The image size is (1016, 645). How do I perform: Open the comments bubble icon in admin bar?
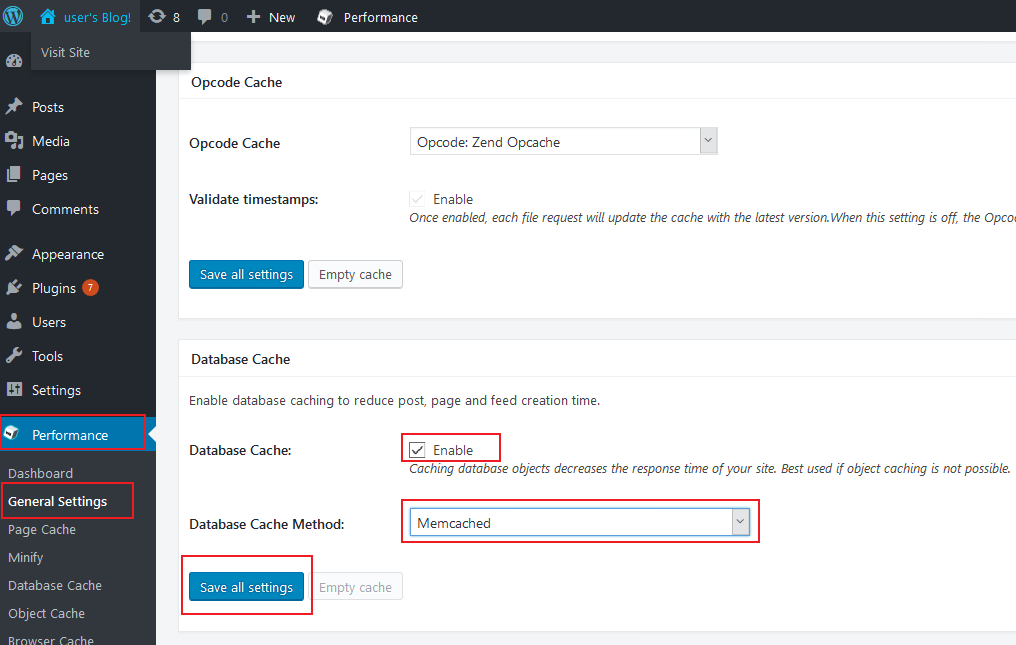(x=204, y=17)
